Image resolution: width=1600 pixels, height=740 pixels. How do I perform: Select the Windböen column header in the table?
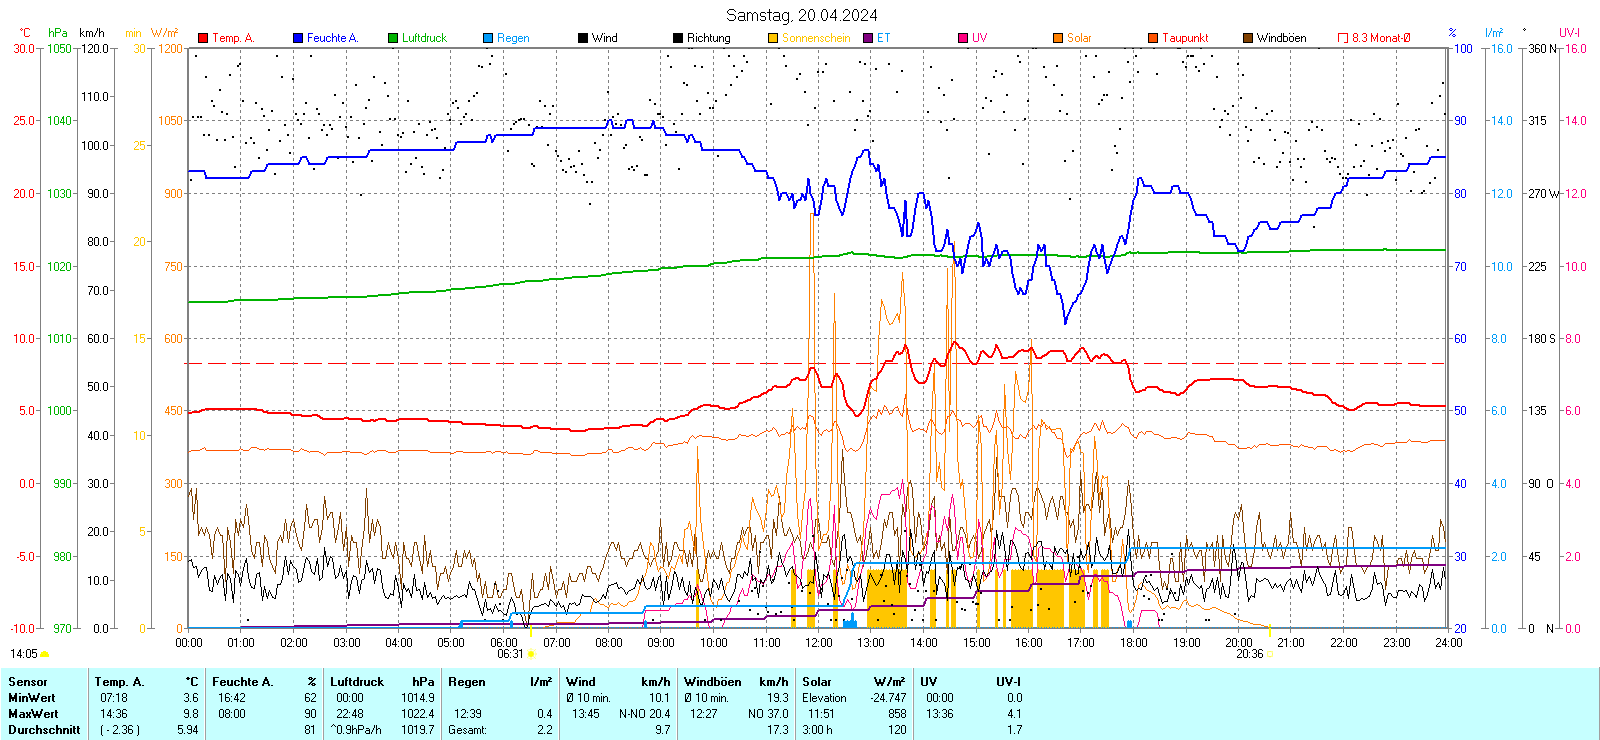click(x=712, y=682)
